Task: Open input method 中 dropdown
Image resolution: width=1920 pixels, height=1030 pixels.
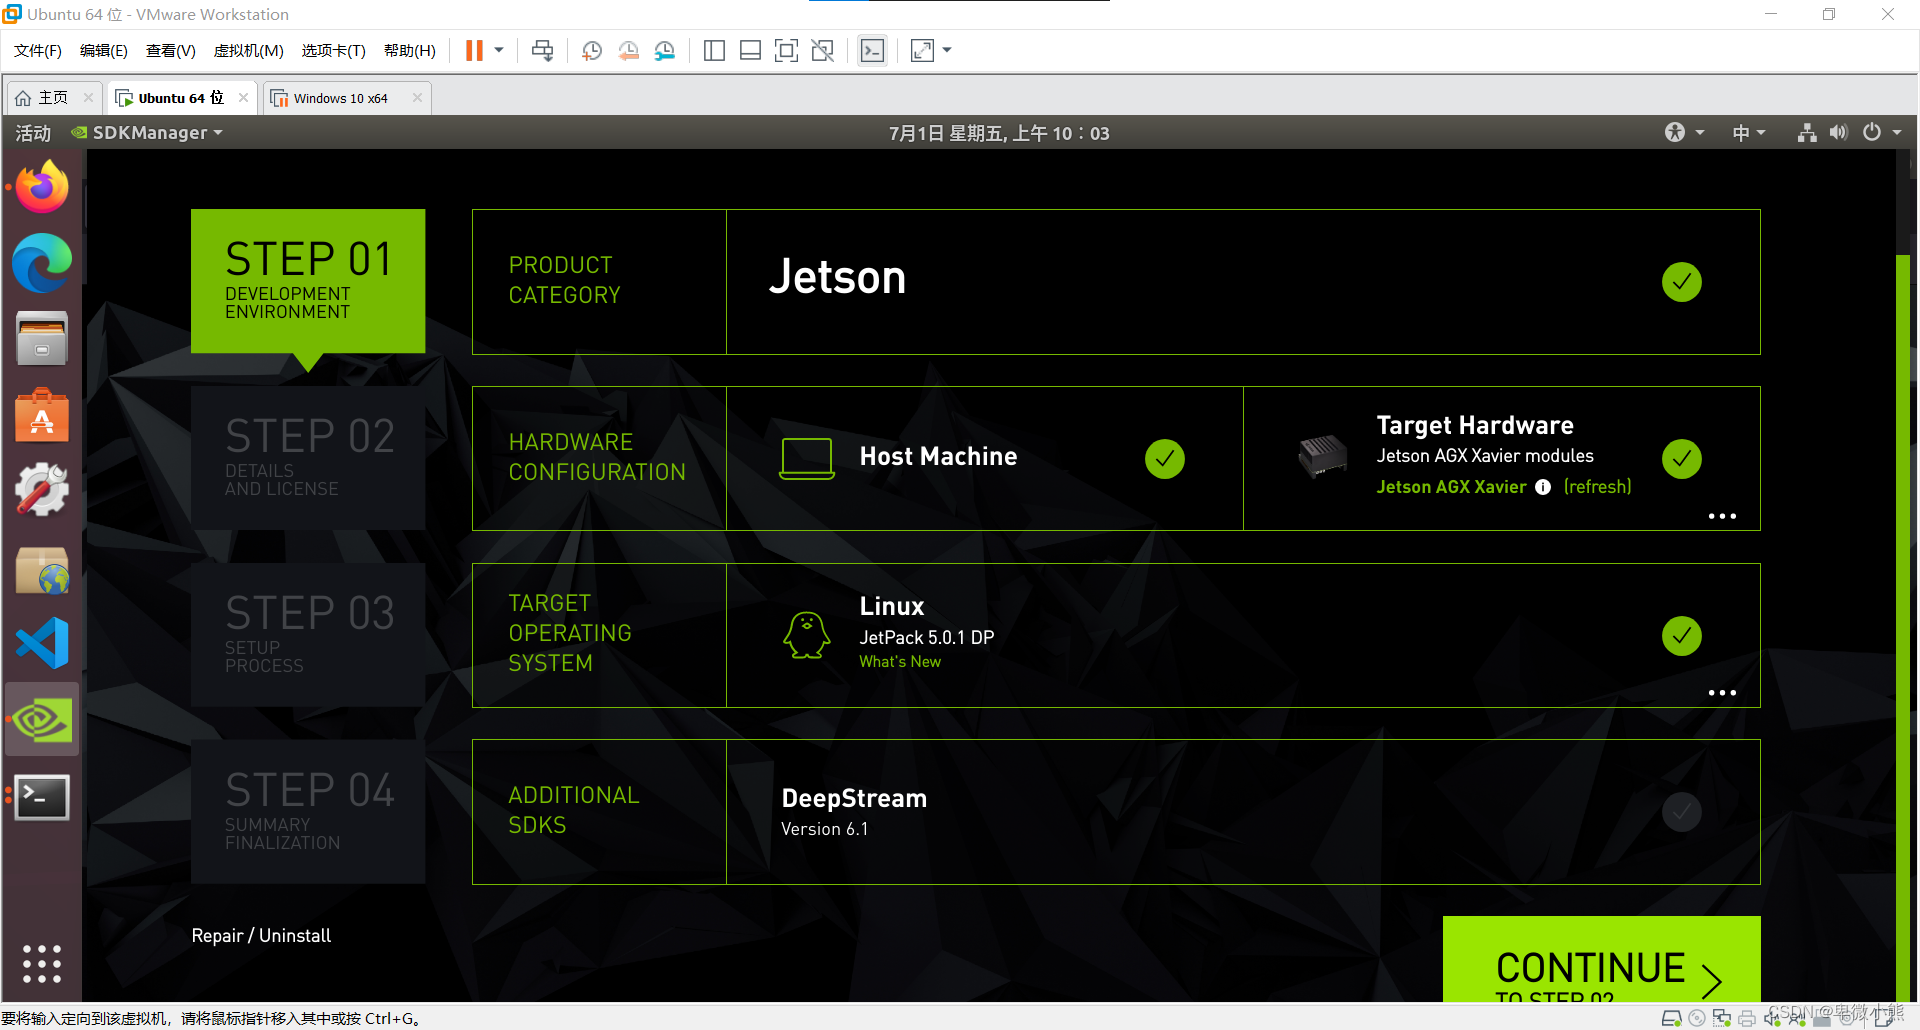Action: pyautogui.click(x=1749, y=133)
